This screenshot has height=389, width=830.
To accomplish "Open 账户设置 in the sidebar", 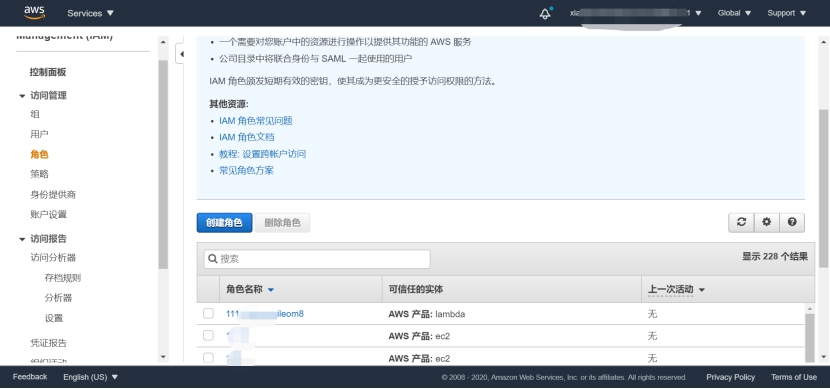I will click(x=49, y=214).
